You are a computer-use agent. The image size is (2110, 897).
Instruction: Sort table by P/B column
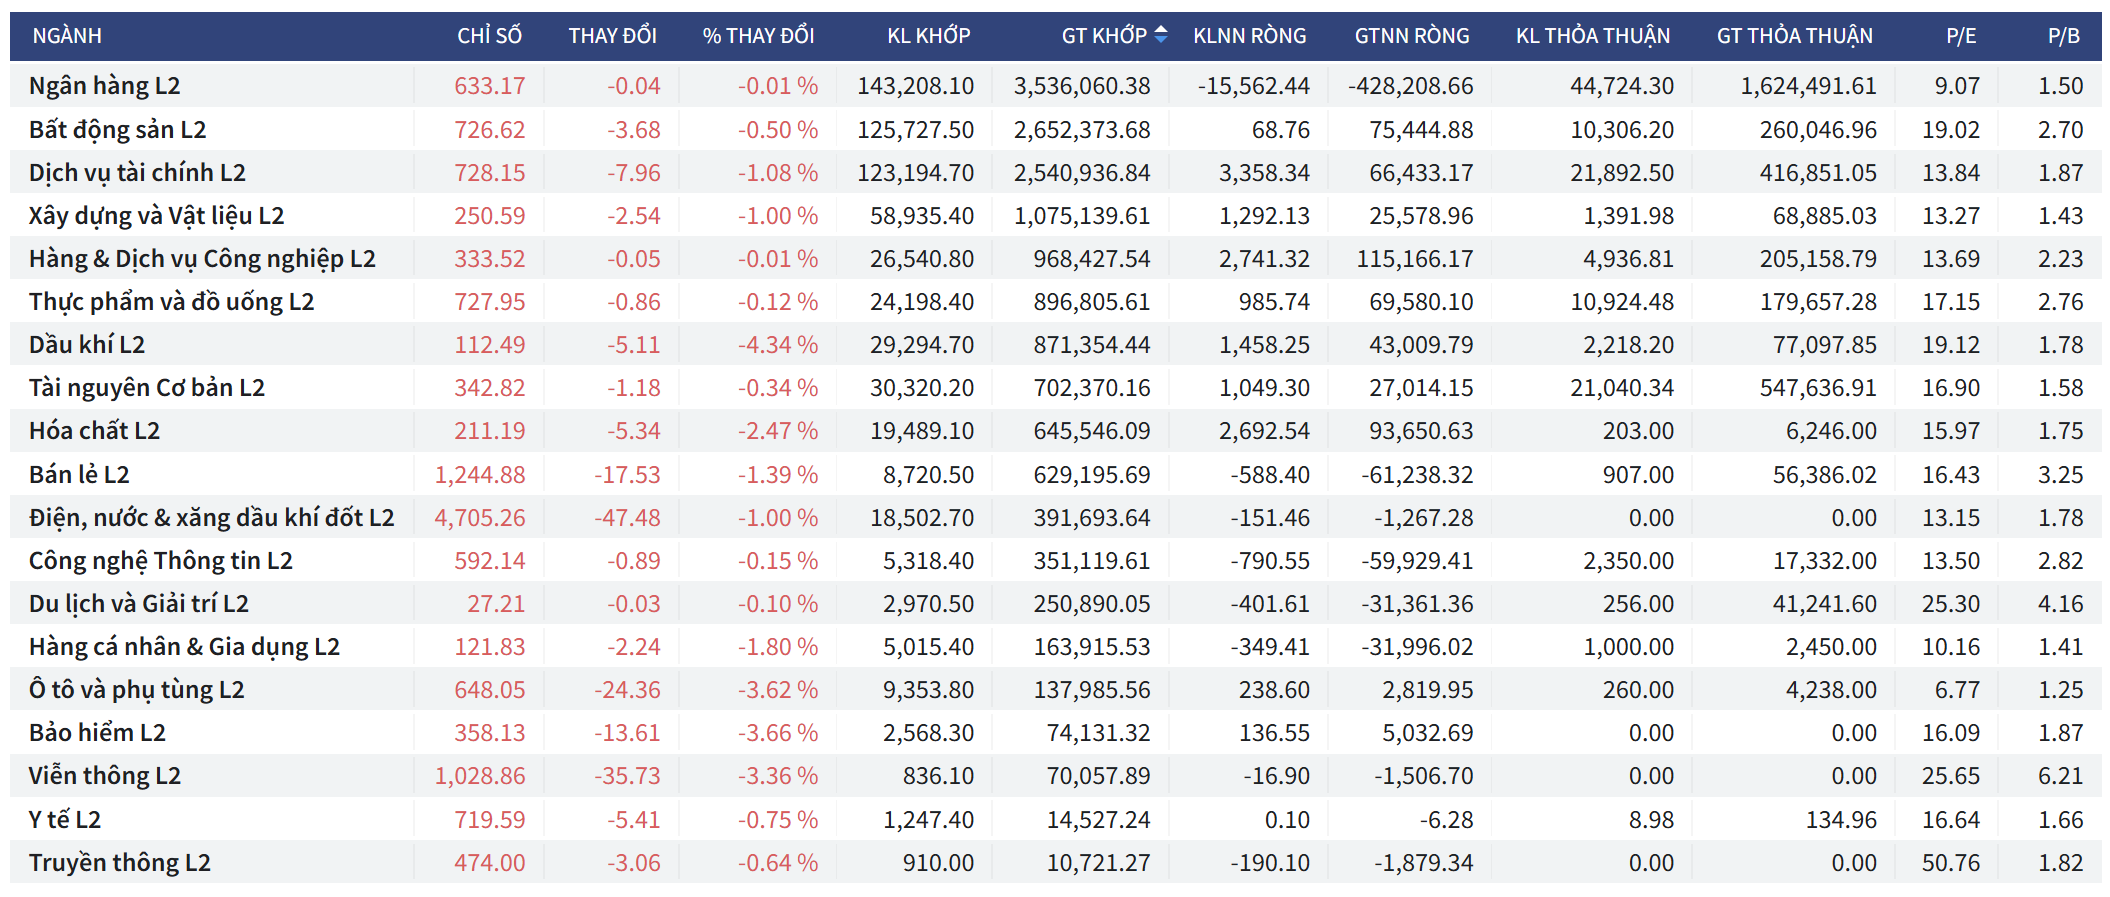[x=2063, y=36]
